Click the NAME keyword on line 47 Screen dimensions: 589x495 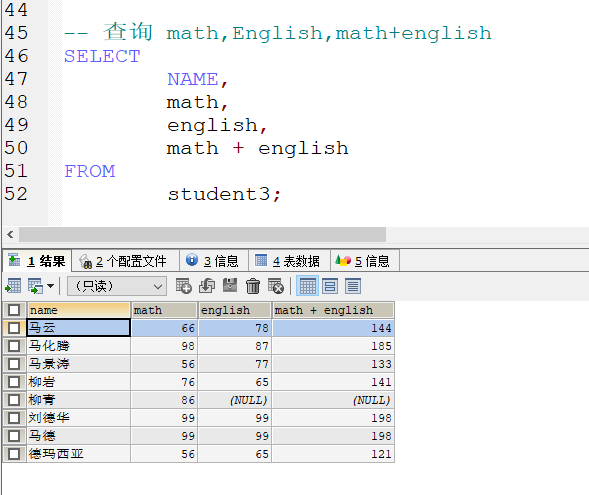[193, 79]
